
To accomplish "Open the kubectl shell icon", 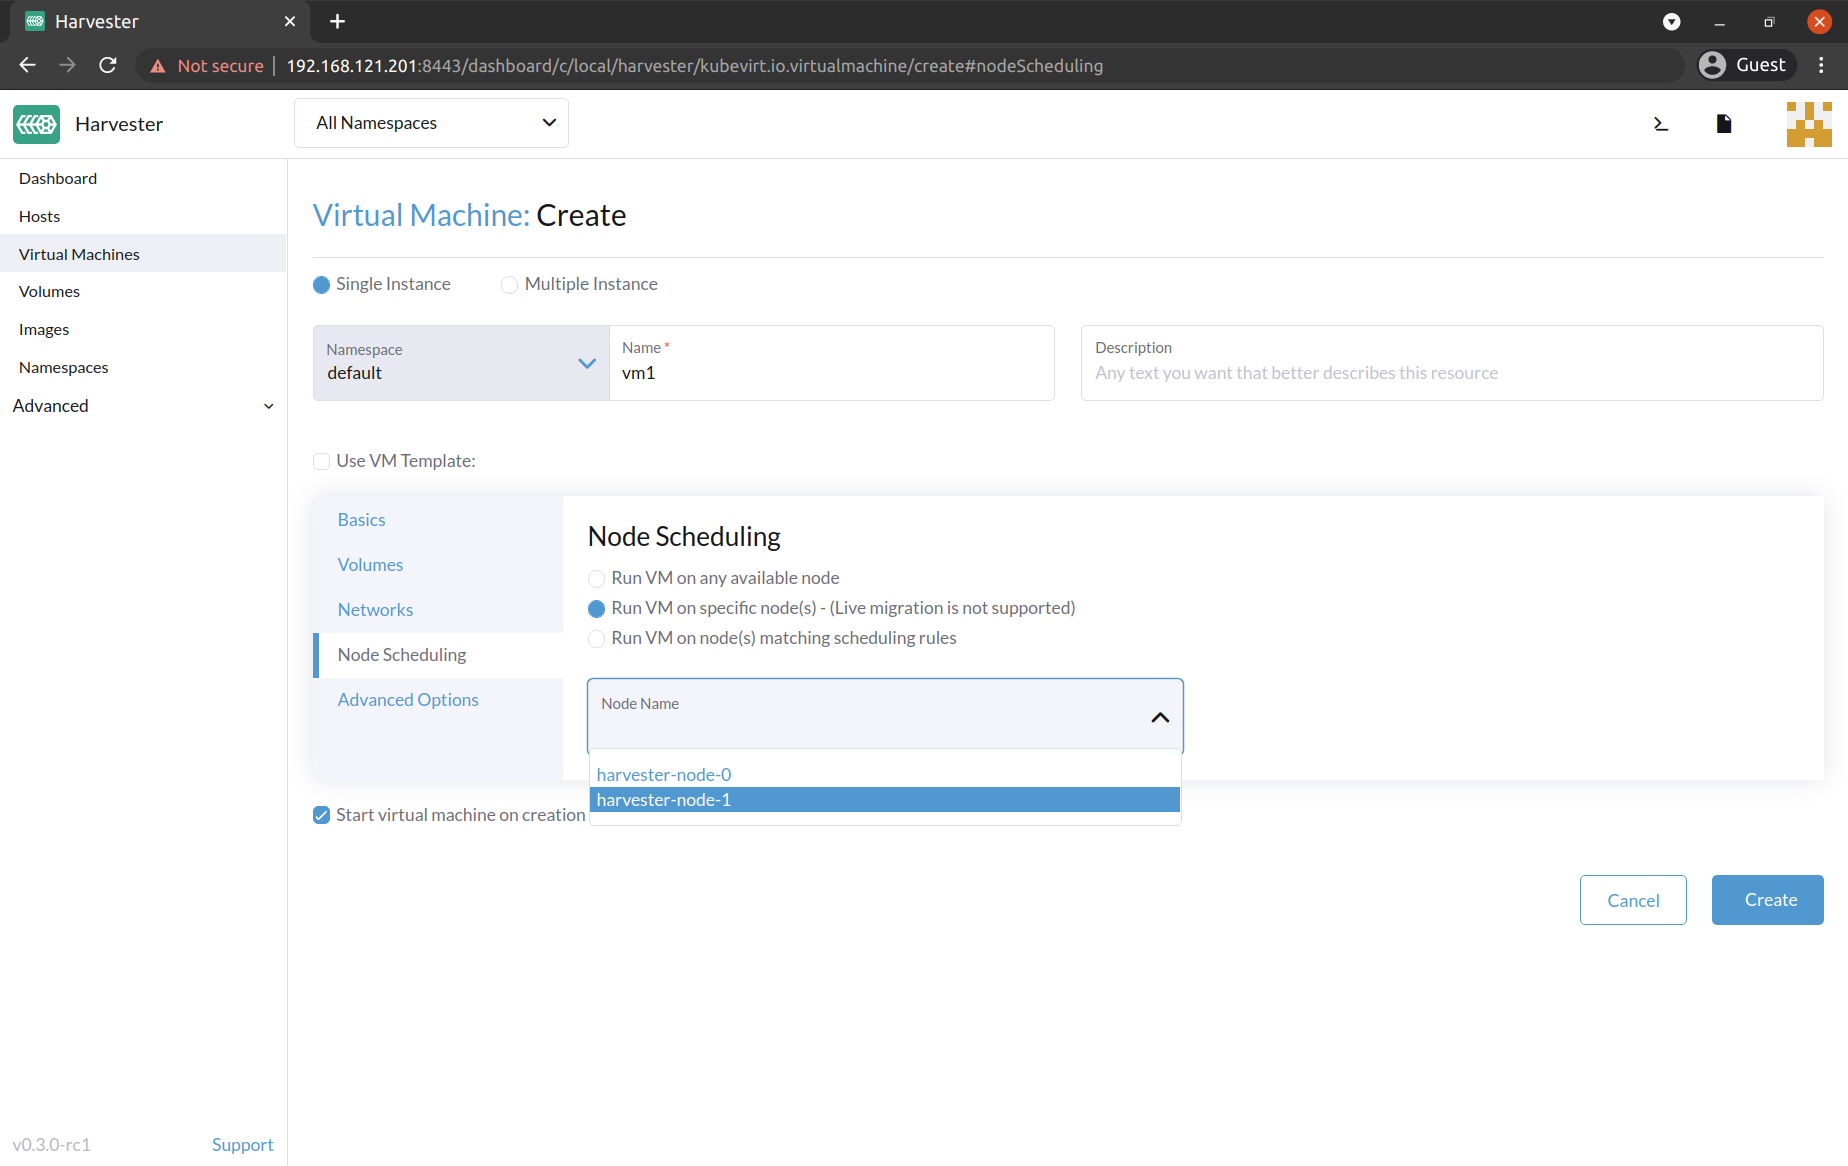I will pyautogui.click(x=1661, y=124).
